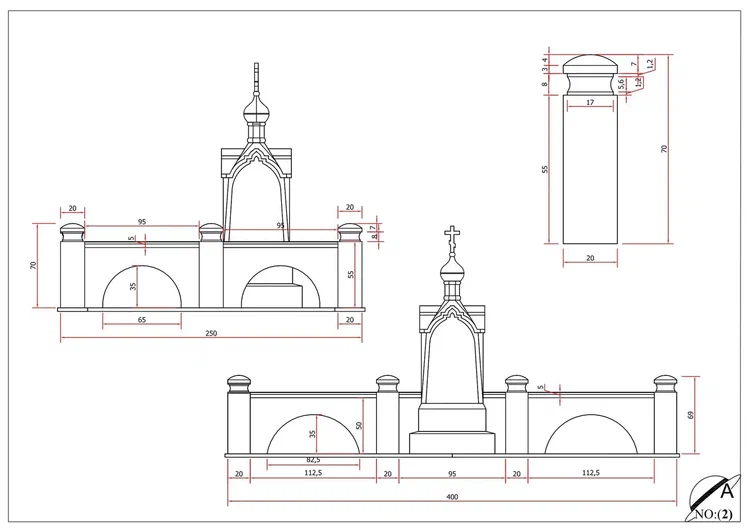Select the '400' overall width dimension
The height and width of the screenshot is (530, 750).
[x=452, y=496]
